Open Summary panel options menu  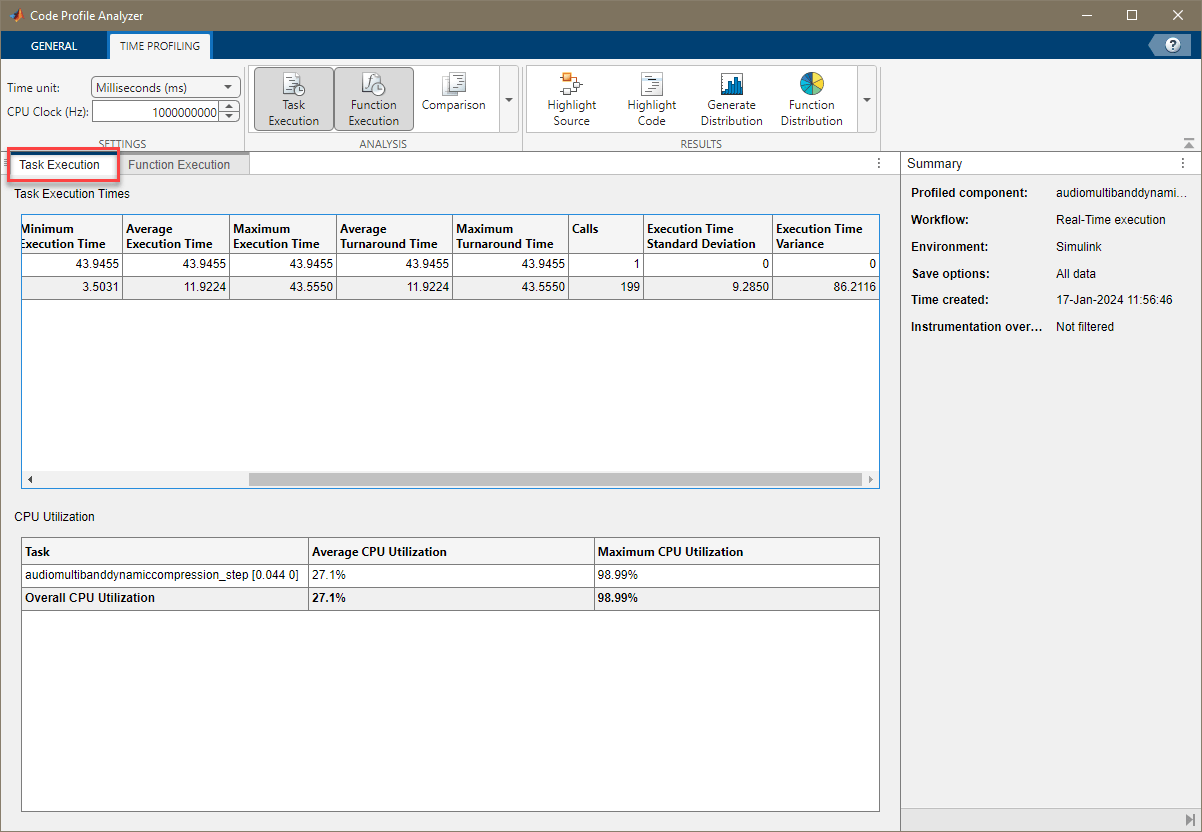tap(1183, 163)
